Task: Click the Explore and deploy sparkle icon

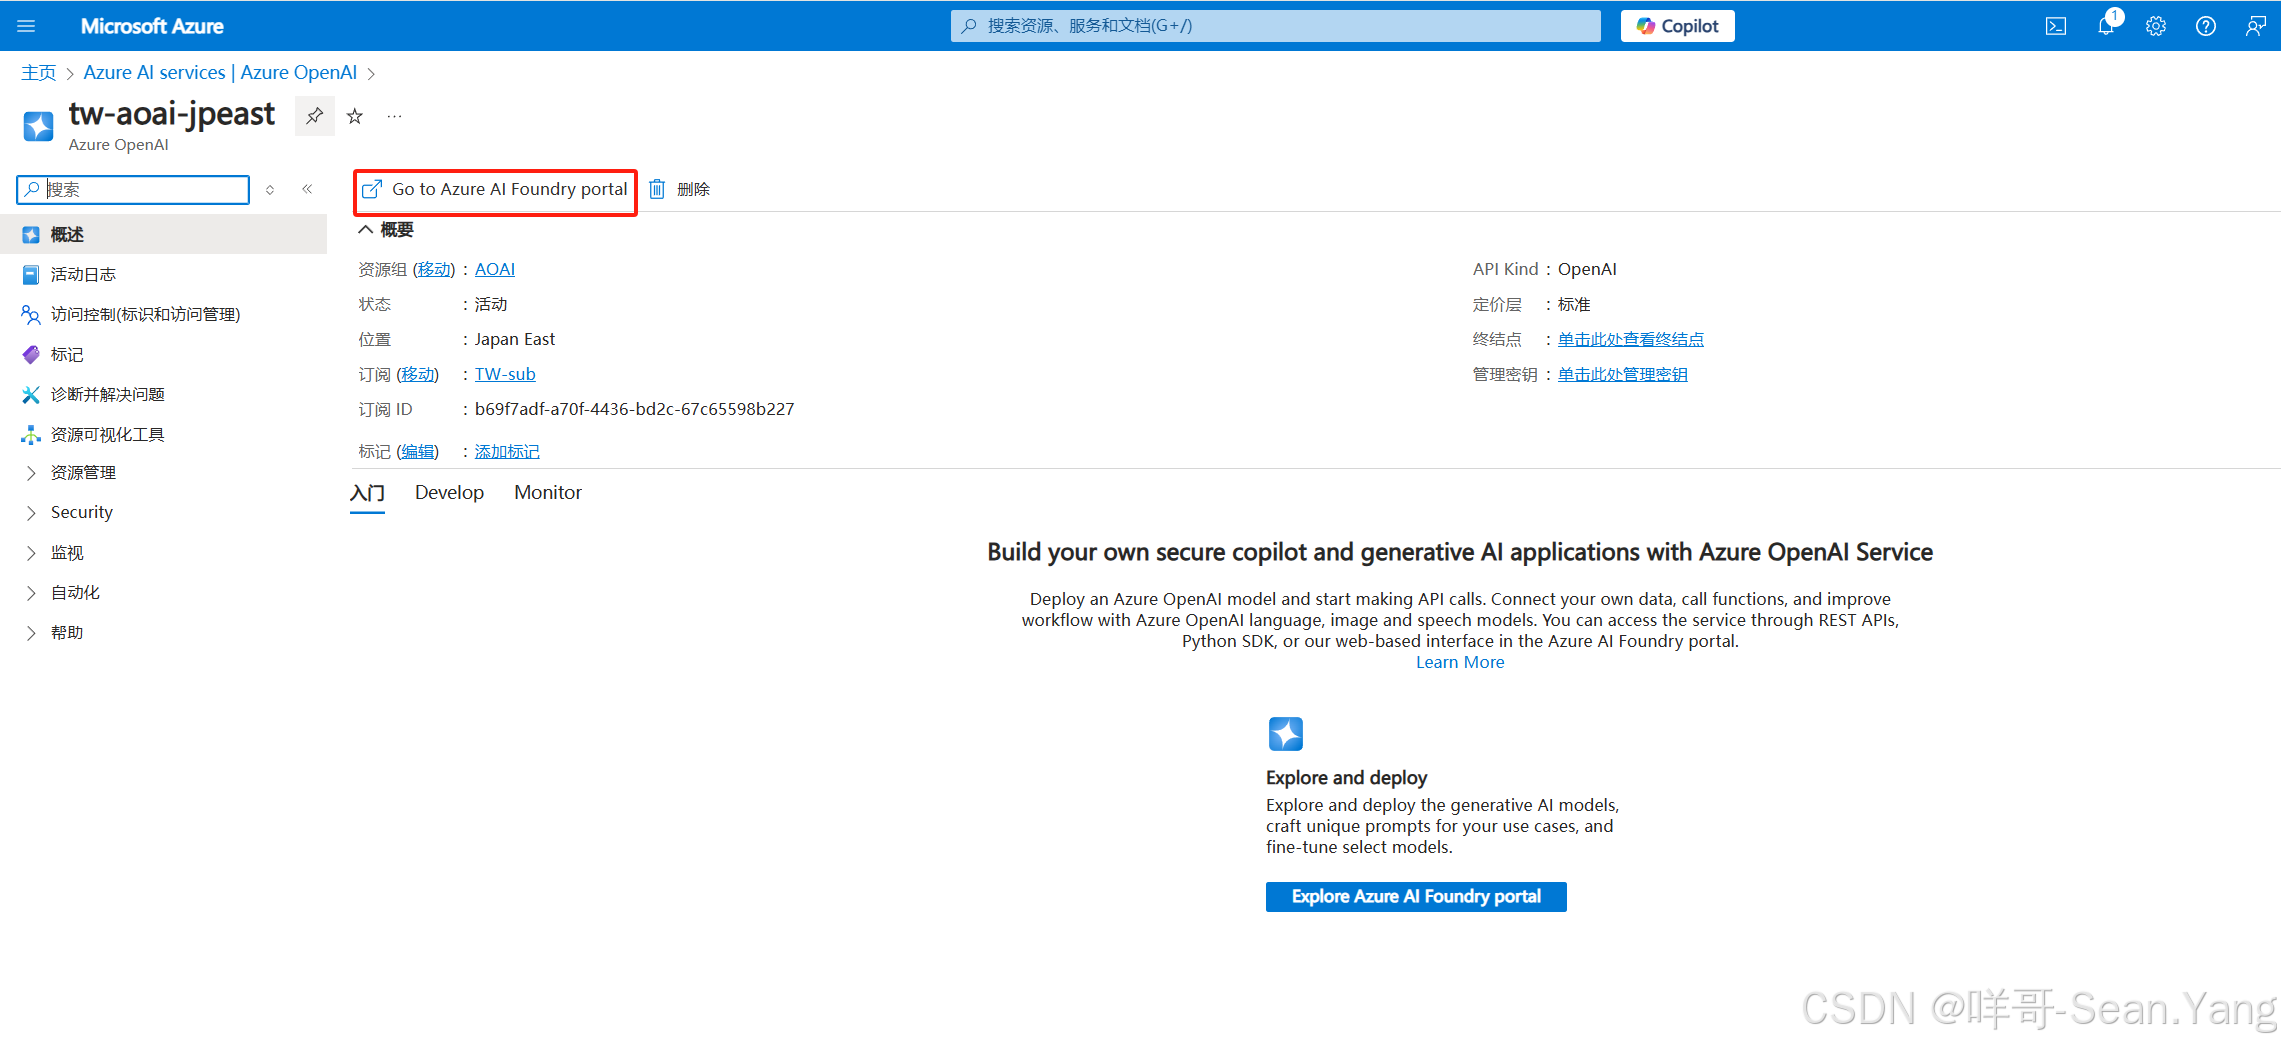Action: coord(1286,734)
